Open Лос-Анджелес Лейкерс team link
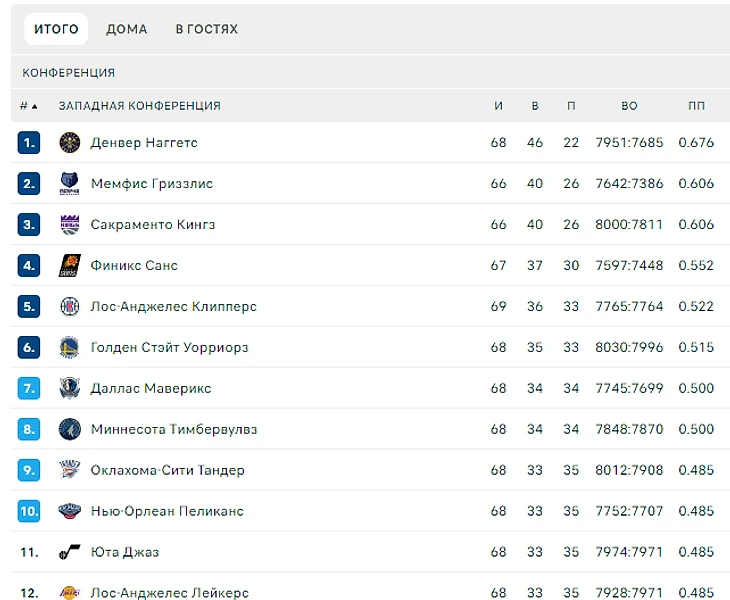The height and width of the screenshot is (600, 730). click(169, 593)
